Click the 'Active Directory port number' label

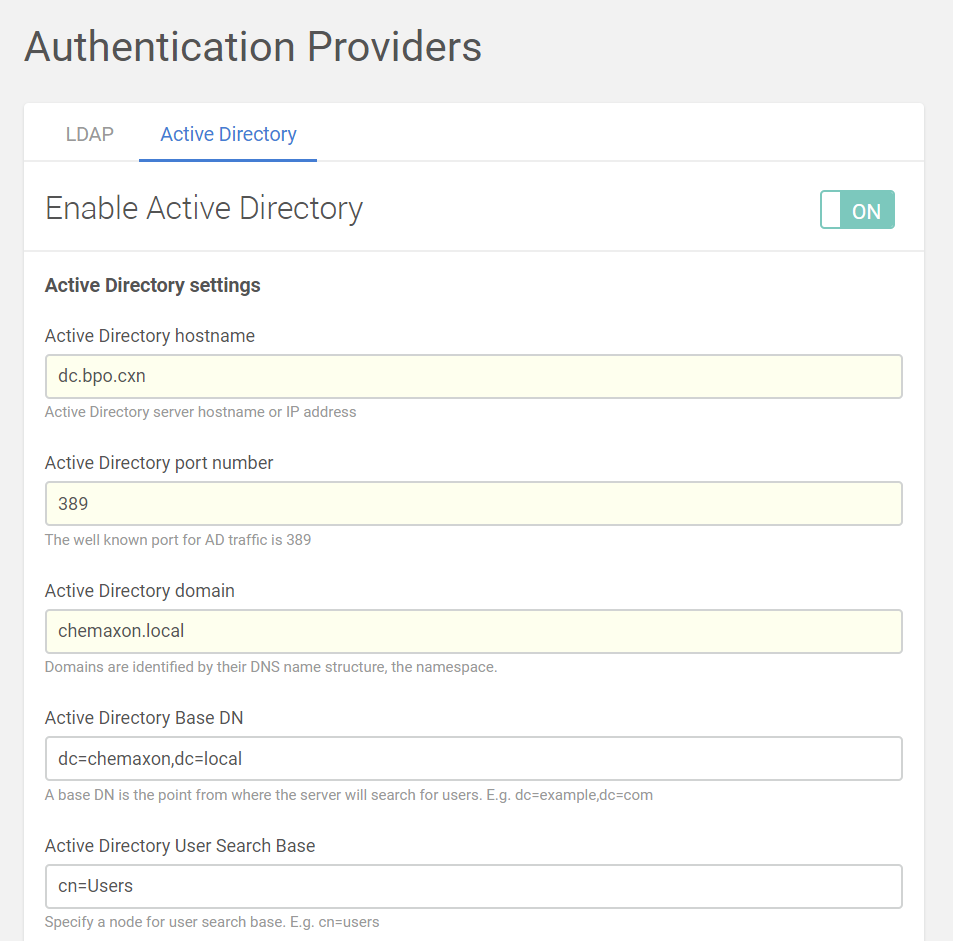(x=159, y=463)
